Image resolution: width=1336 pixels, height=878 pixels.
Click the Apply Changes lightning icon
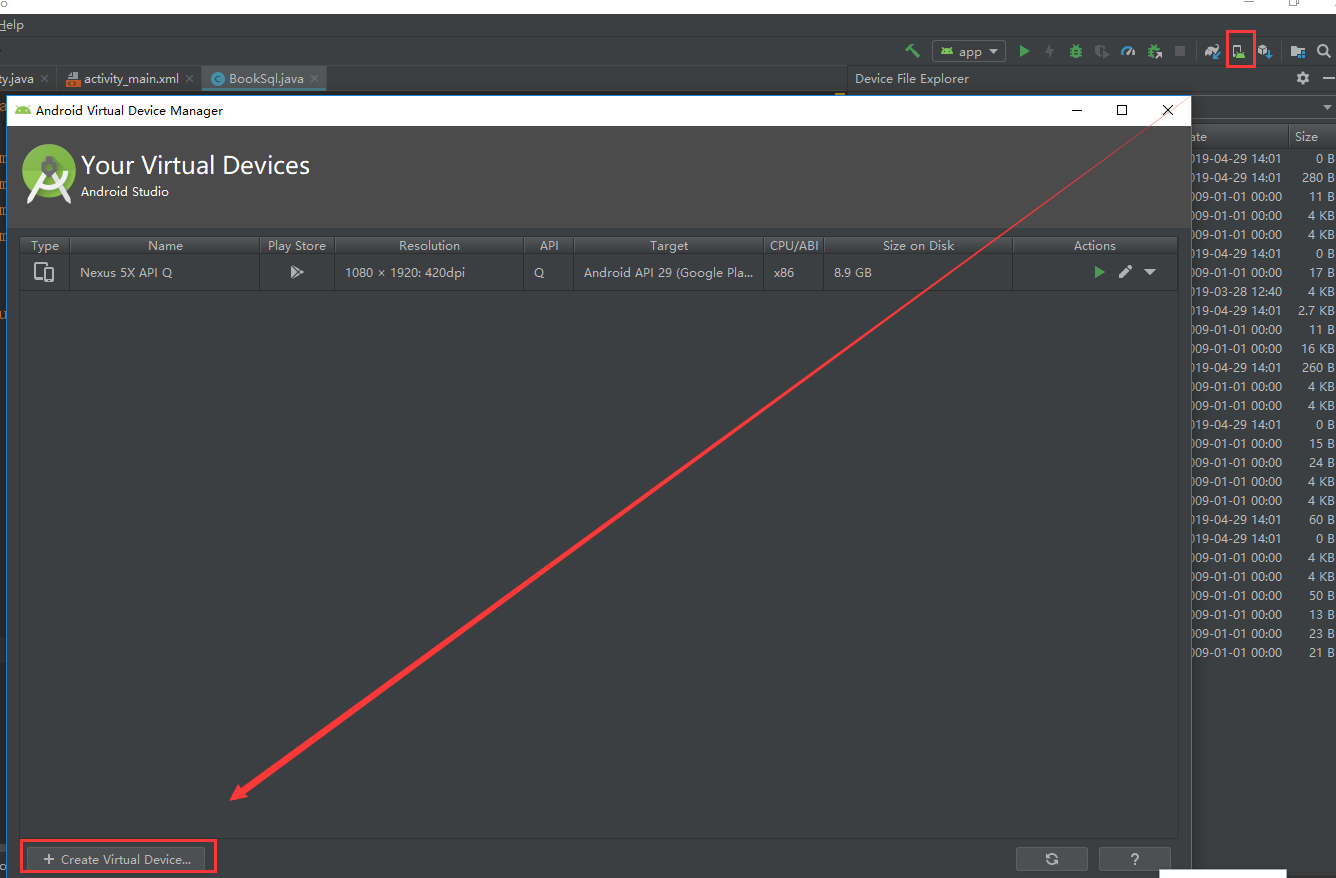[x=1049, y=51]
